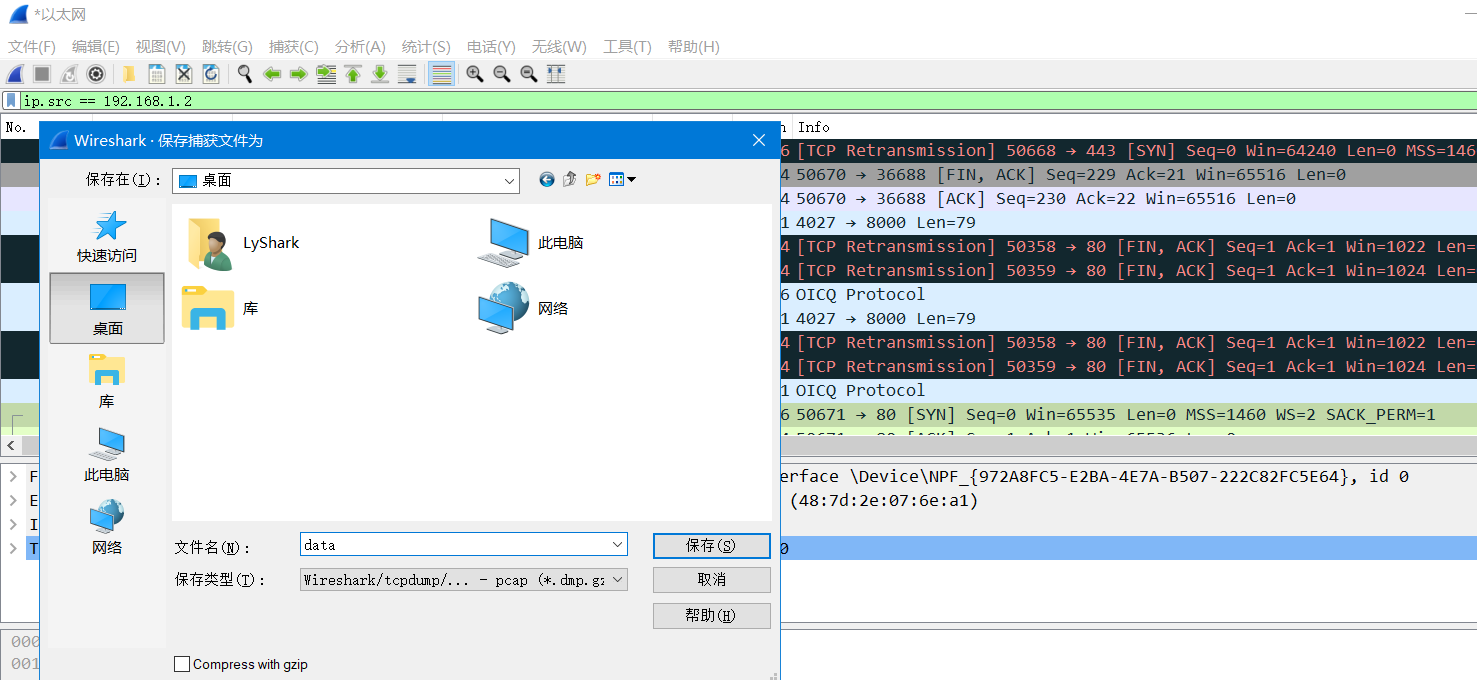Image resolution: width=1477 pixels, height=680 pixels.
Task: Reload this capture file icon
Action: tap(211, 74)
